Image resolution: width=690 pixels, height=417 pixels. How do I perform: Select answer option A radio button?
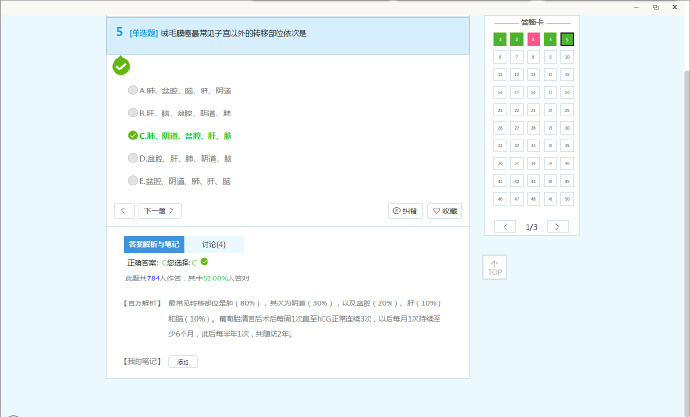pos(133,90)
